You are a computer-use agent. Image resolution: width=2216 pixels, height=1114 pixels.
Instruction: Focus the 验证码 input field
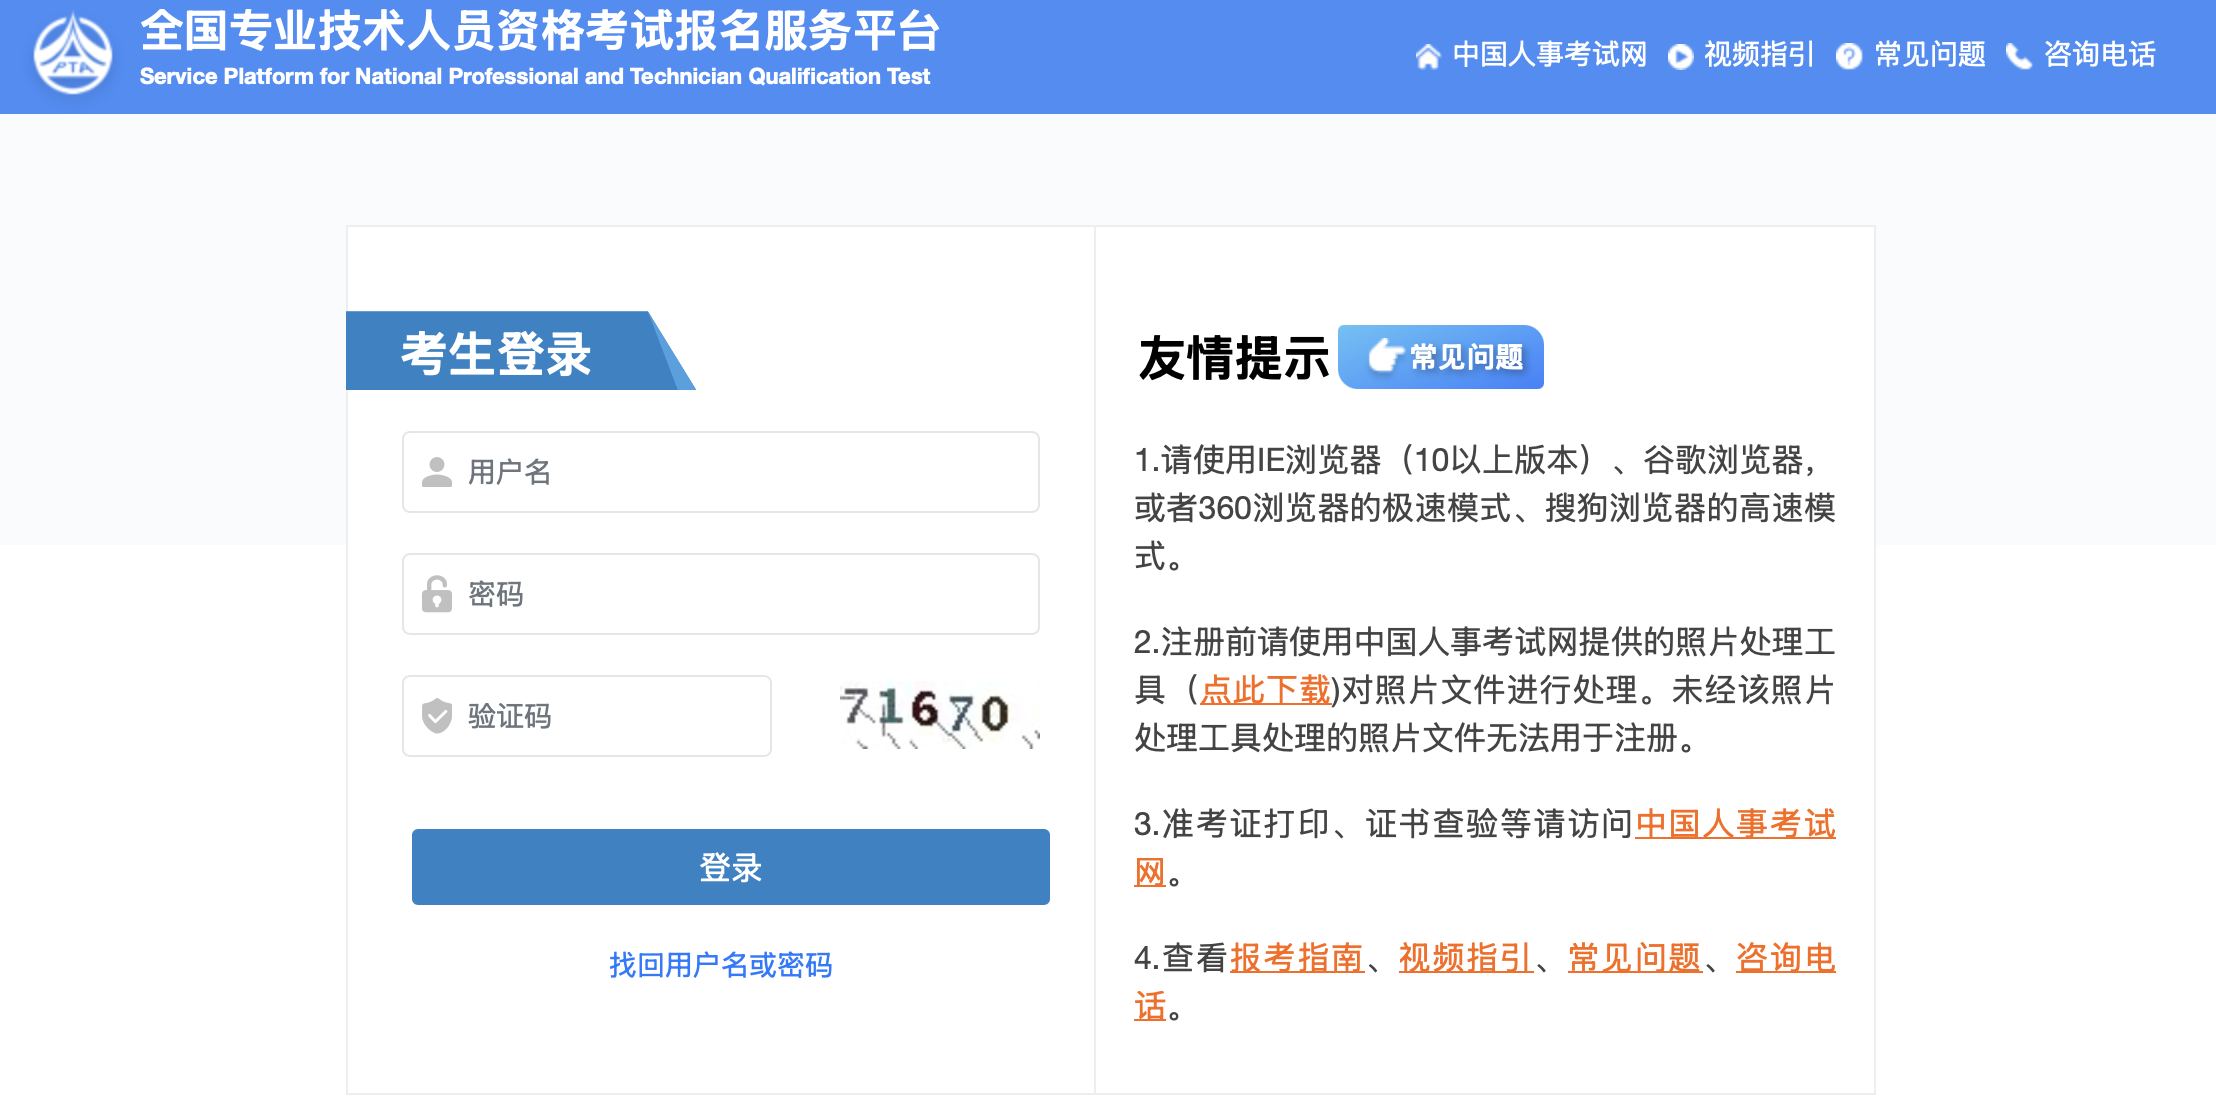[x=587, y=716]
